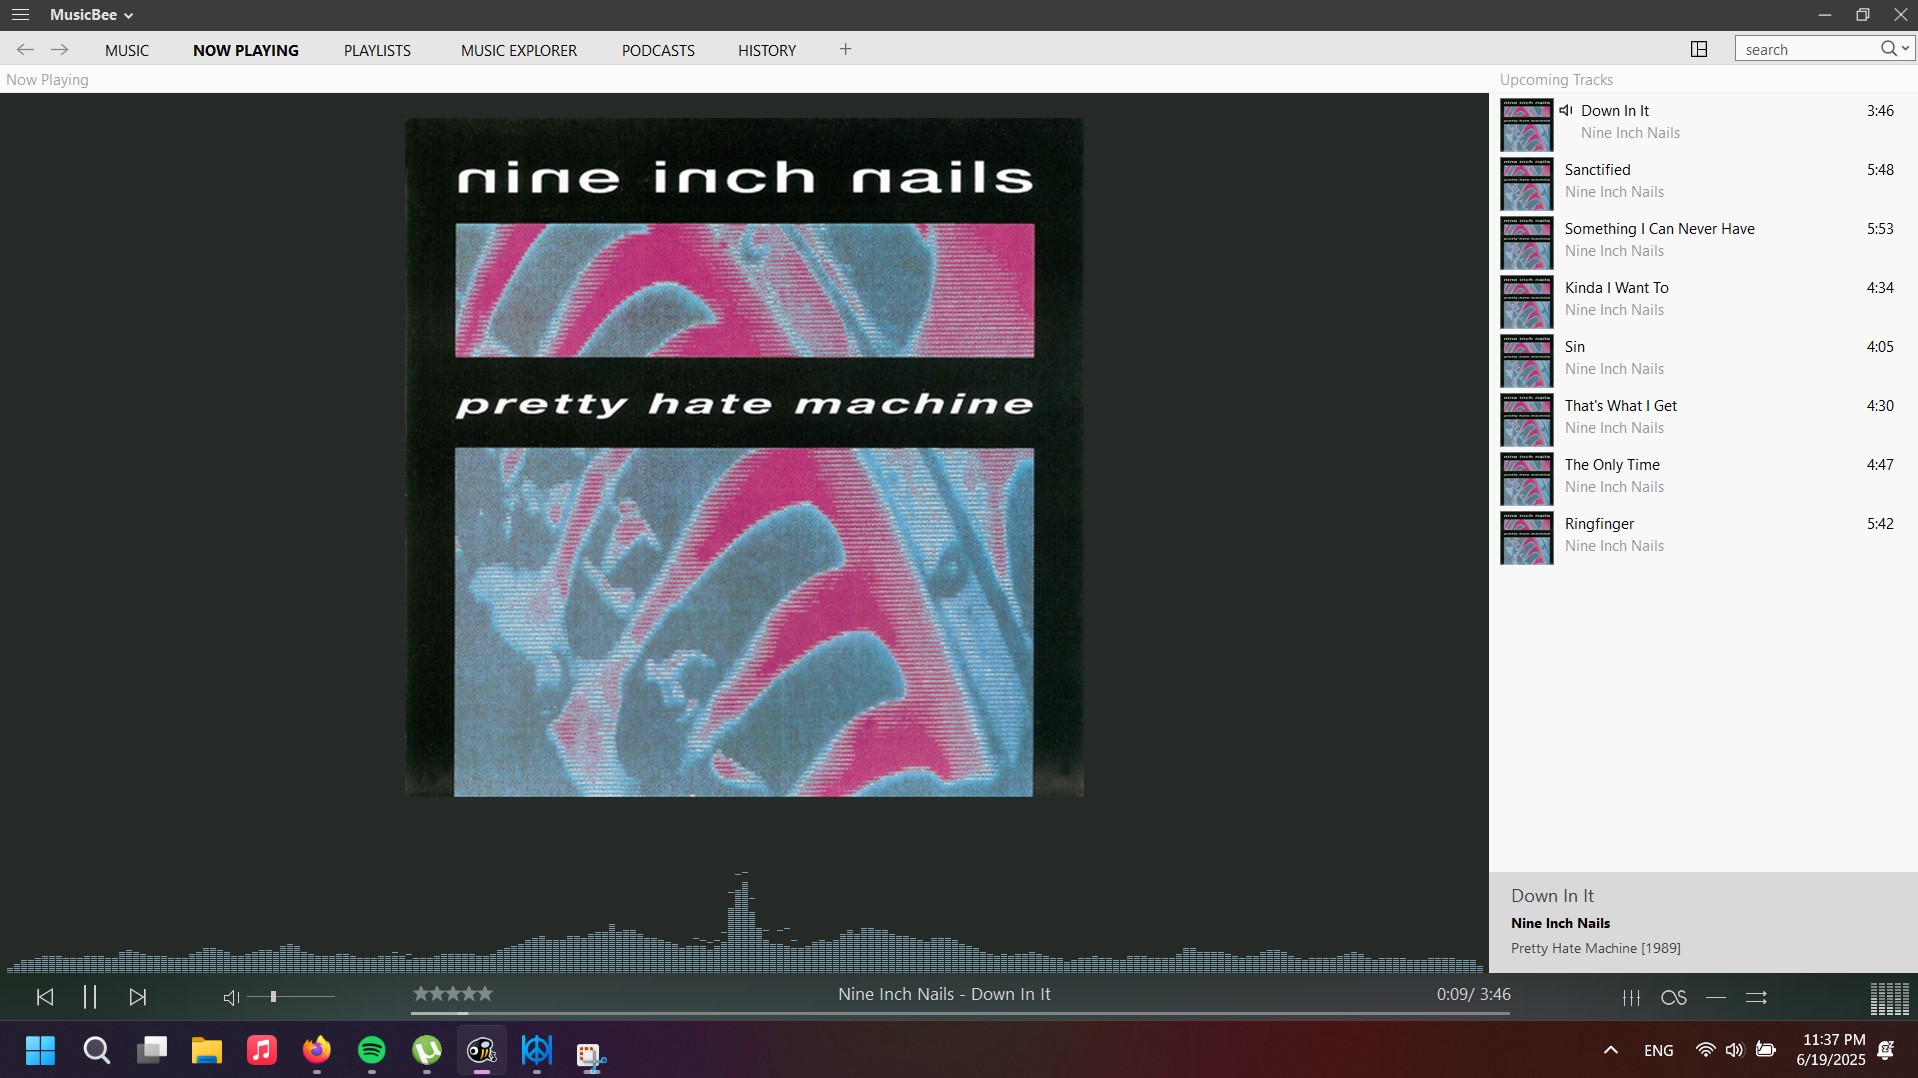Click the Sanctified album thumbnail
Viewport: 1918px width, 1078px height.
click(x=1527, y=183)
